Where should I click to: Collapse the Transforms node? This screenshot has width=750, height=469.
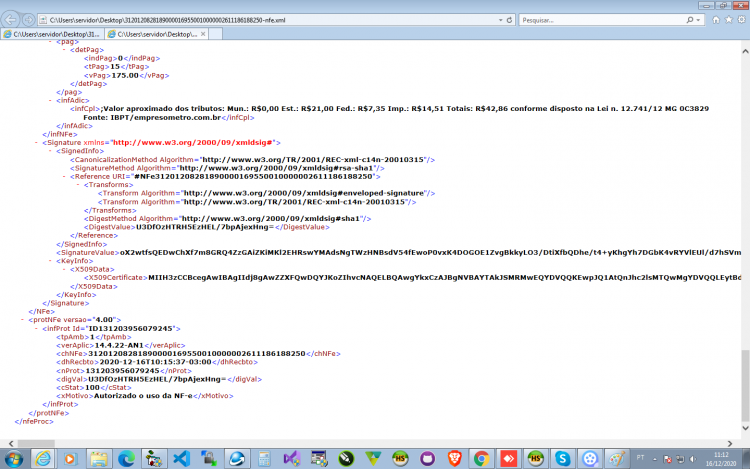click(78, 185)
